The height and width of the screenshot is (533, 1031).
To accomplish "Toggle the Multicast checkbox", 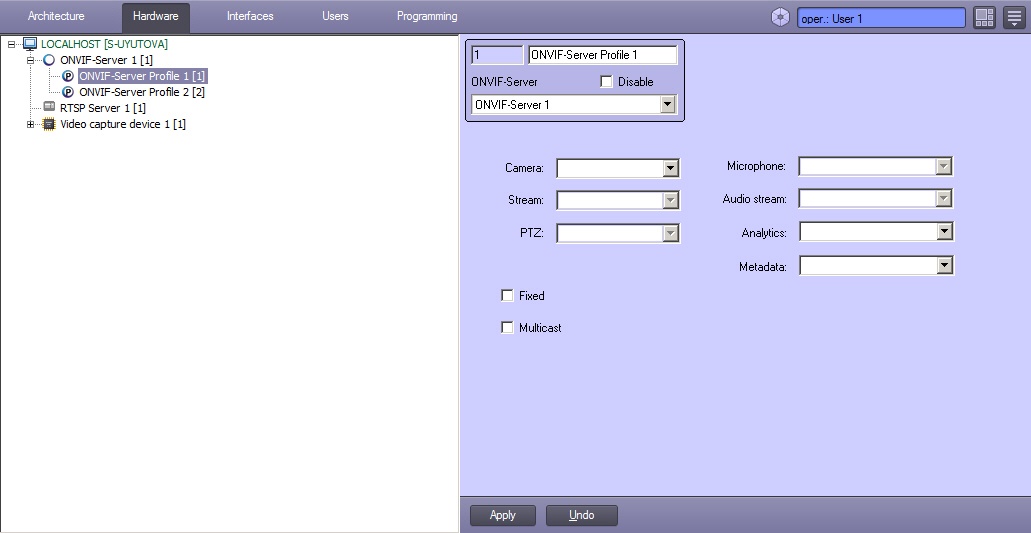I will 507,328.
